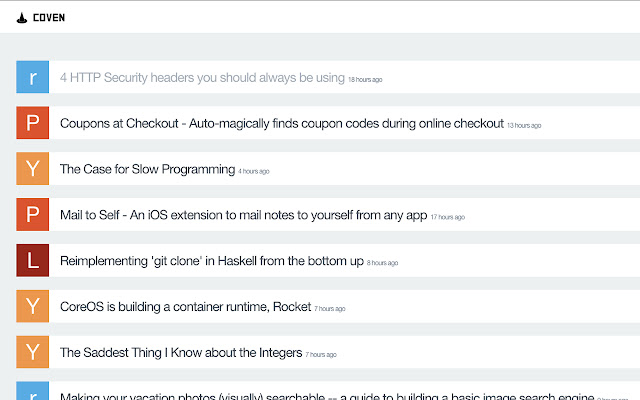Click the 'P' source icon beside Mail to Self
This screenshot has height=400, width=640.
click(x=33, y=215)
